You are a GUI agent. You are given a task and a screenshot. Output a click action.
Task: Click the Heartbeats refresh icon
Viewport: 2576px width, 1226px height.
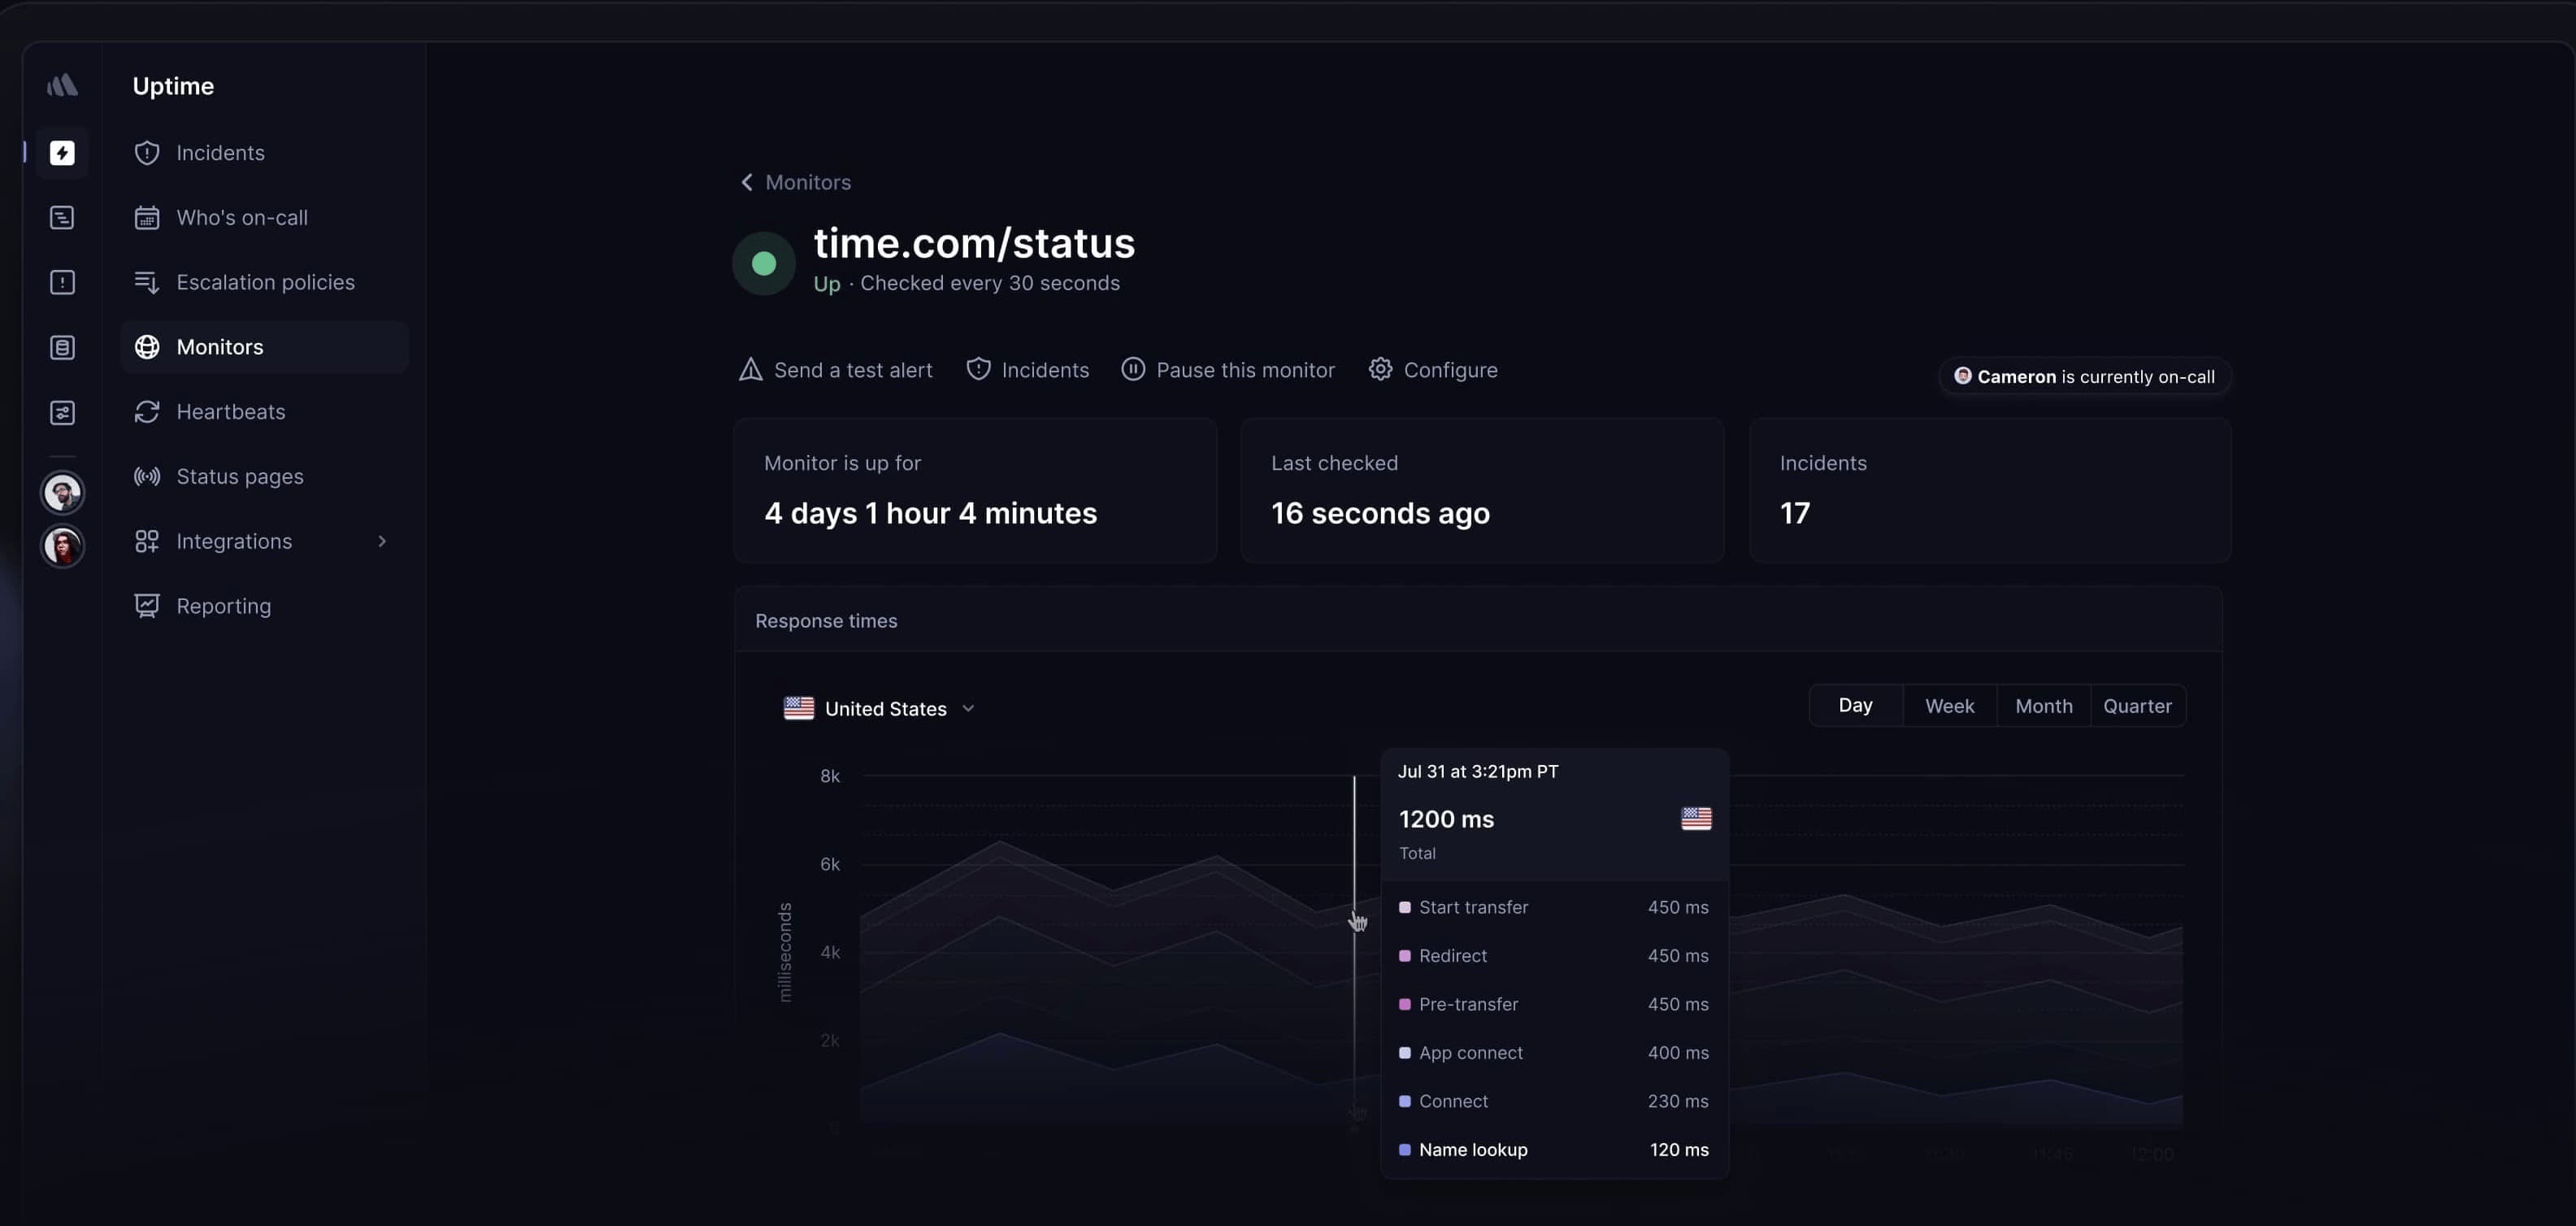pyautogui.click(x=147, y=412)
